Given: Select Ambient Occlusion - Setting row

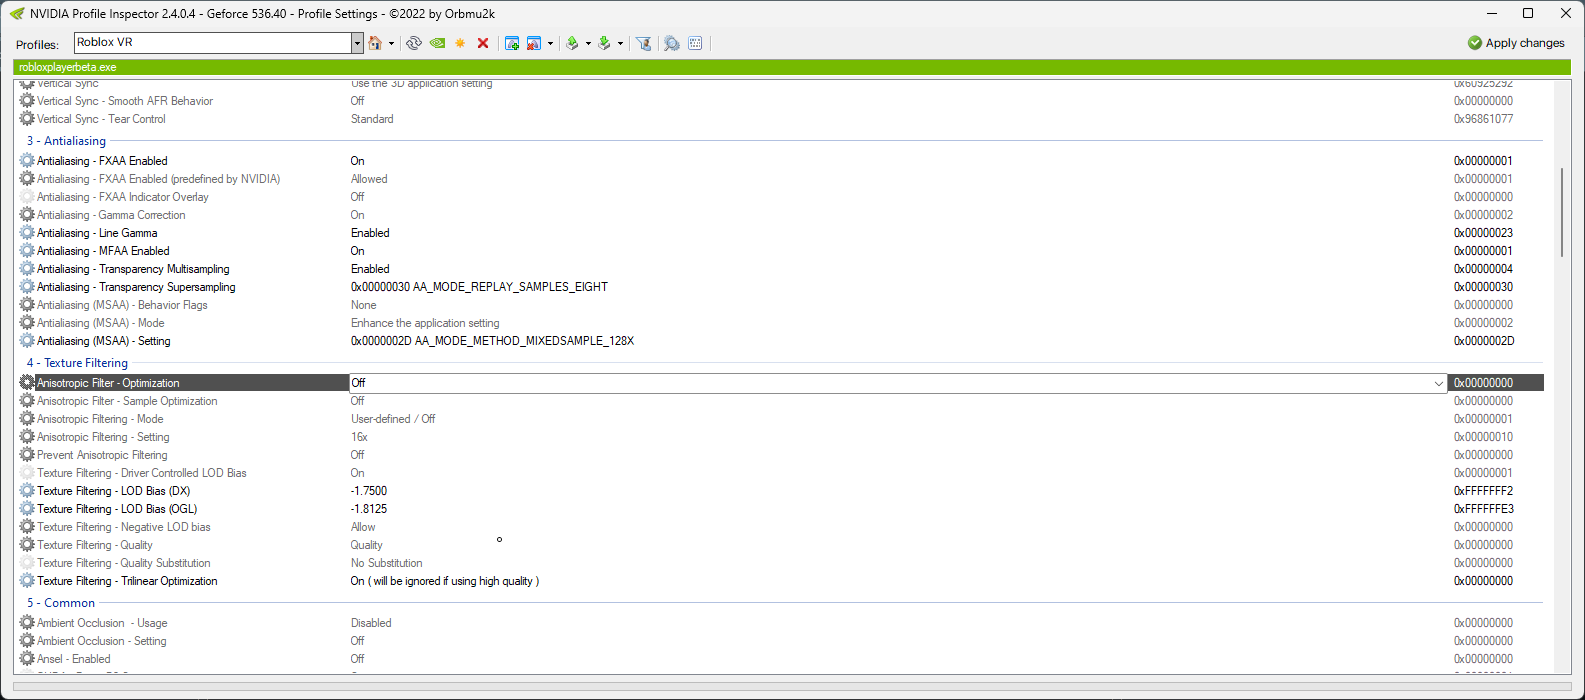Looking at the screenshot, I should tap(780, 641).
